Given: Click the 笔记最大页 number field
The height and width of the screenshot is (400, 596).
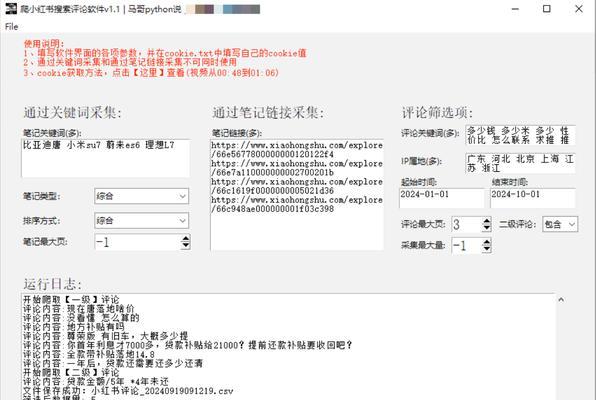Looking at the screenshot, I should [x=138, y=242].
